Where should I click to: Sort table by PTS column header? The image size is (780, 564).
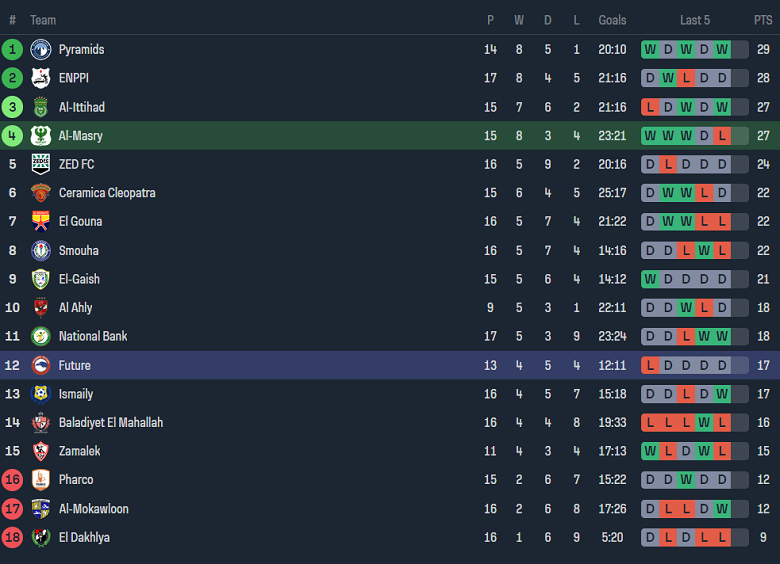763,20
